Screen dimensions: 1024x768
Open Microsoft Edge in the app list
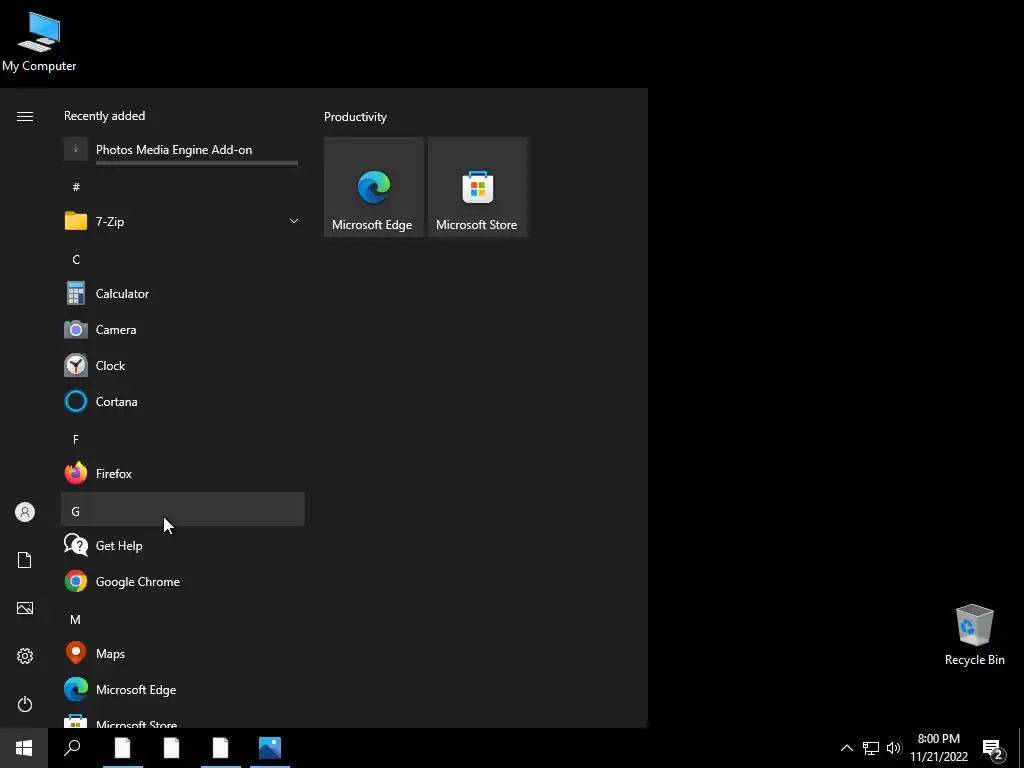click(183, 690)
